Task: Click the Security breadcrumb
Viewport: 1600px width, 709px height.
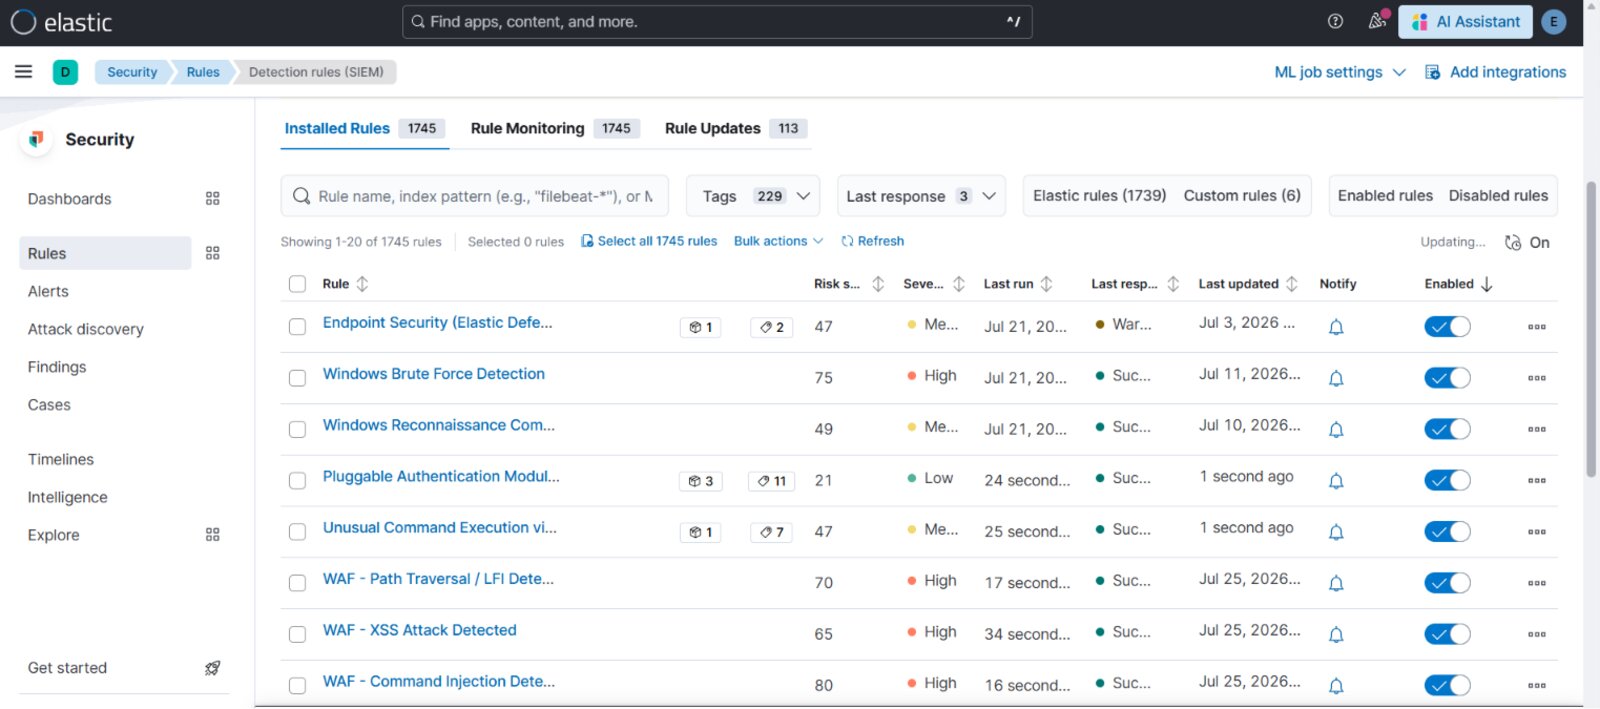Action: click(132, 72)
